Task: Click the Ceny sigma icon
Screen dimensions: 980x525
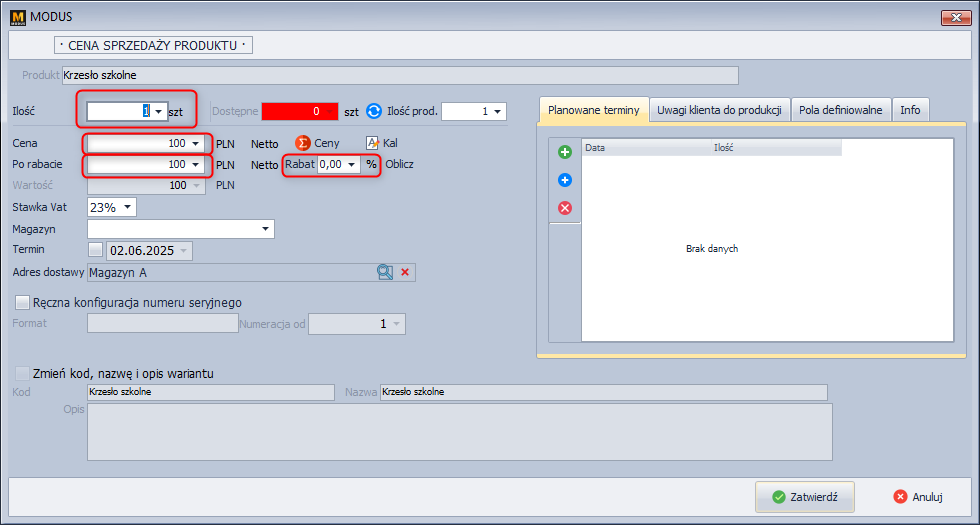Action: [301, 143]
